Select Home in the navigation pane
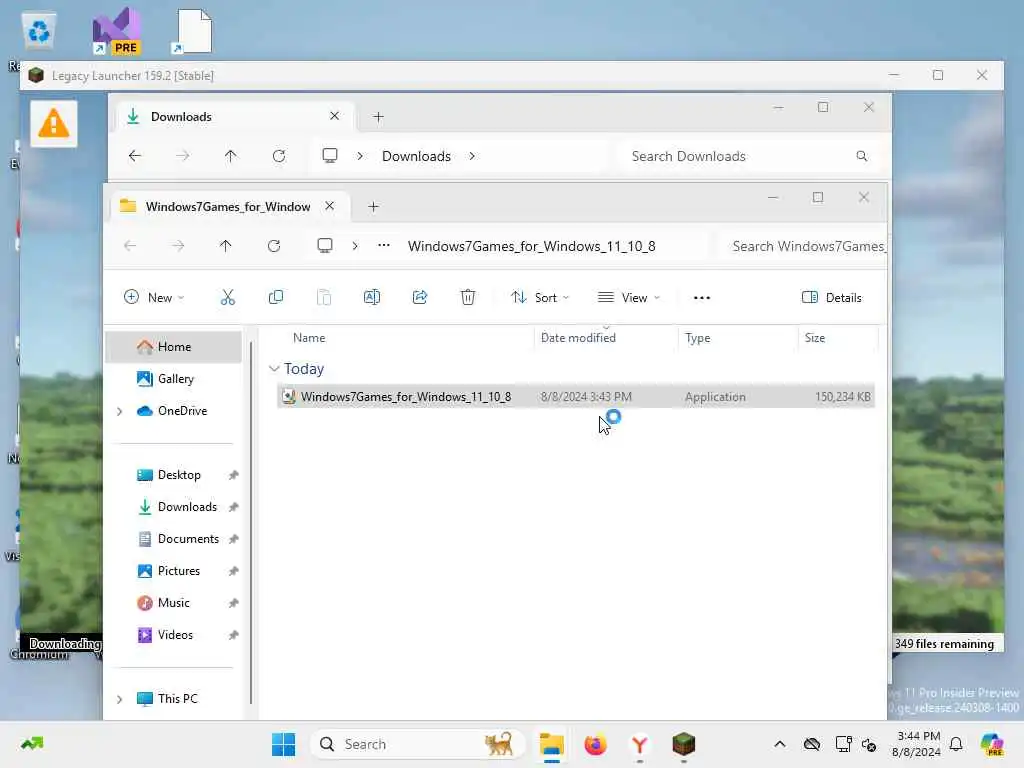This screenshot has width=1024, height=768. click(x=174, y=347)
